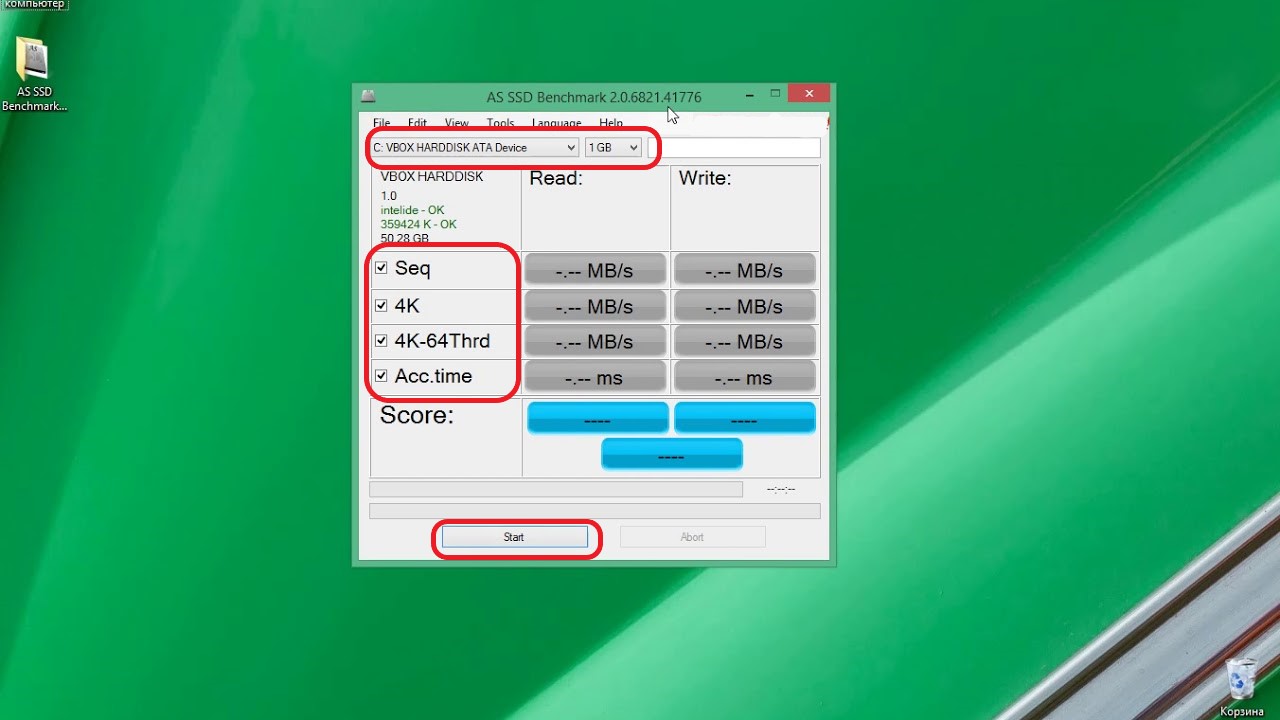Click the elapsed time counter readout
This screenshot has height=720, width=1280.
780,489
